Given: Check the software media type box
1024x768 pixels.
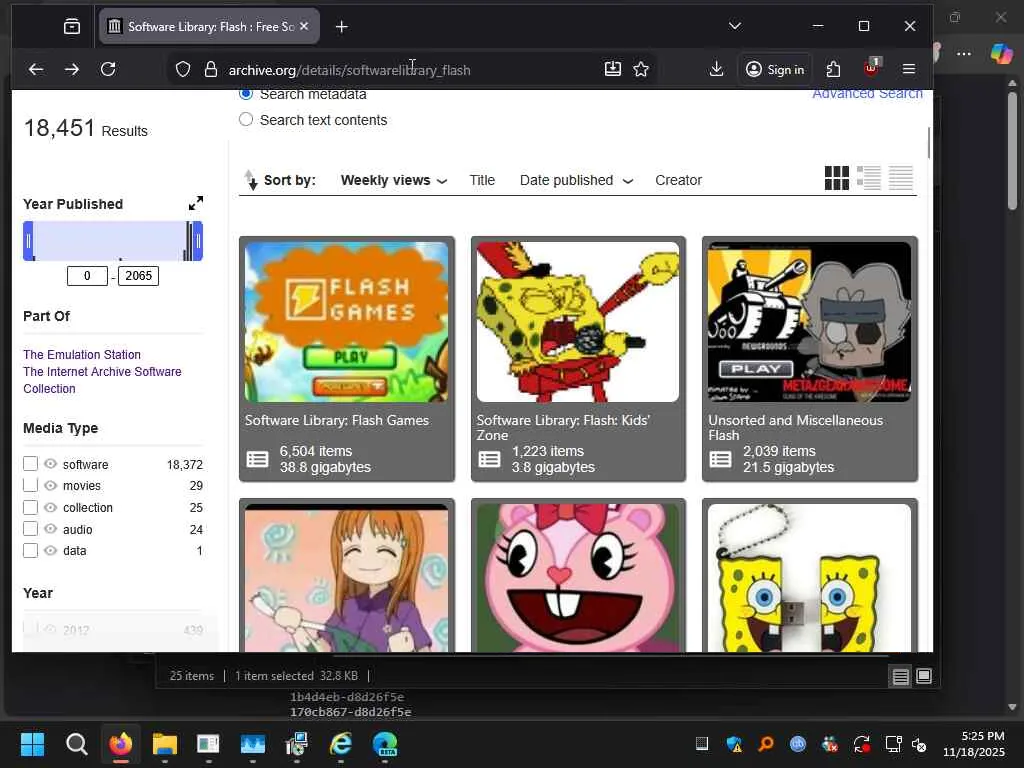Looking at the screenshot, I should 30,464.
